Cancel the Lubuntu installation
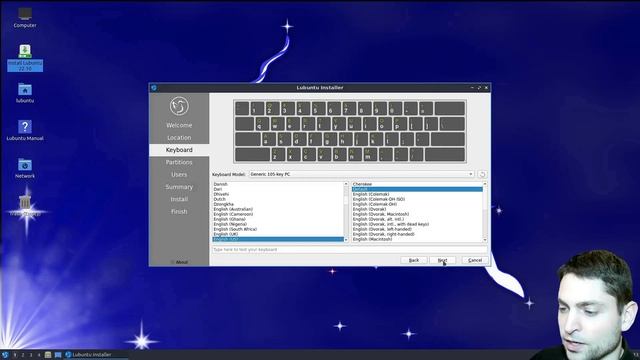 click(x=475, y=260)
